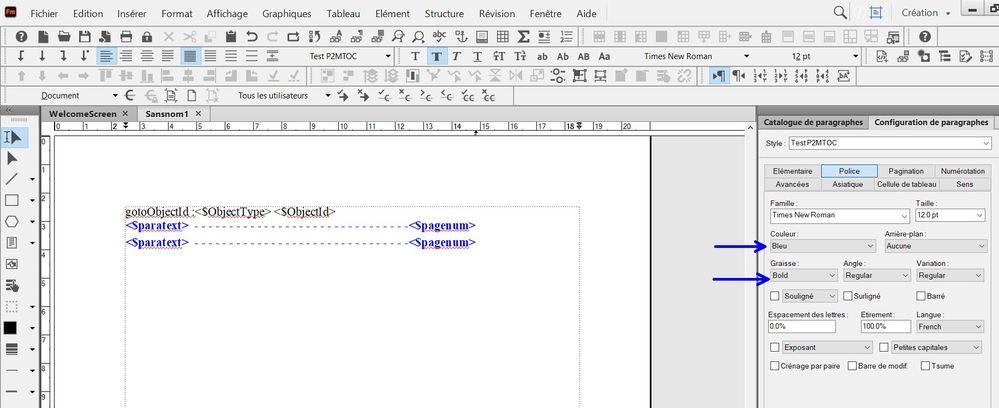Open the Graphiques menu
The width and height of the screenshot is (999, 408).
287,13
